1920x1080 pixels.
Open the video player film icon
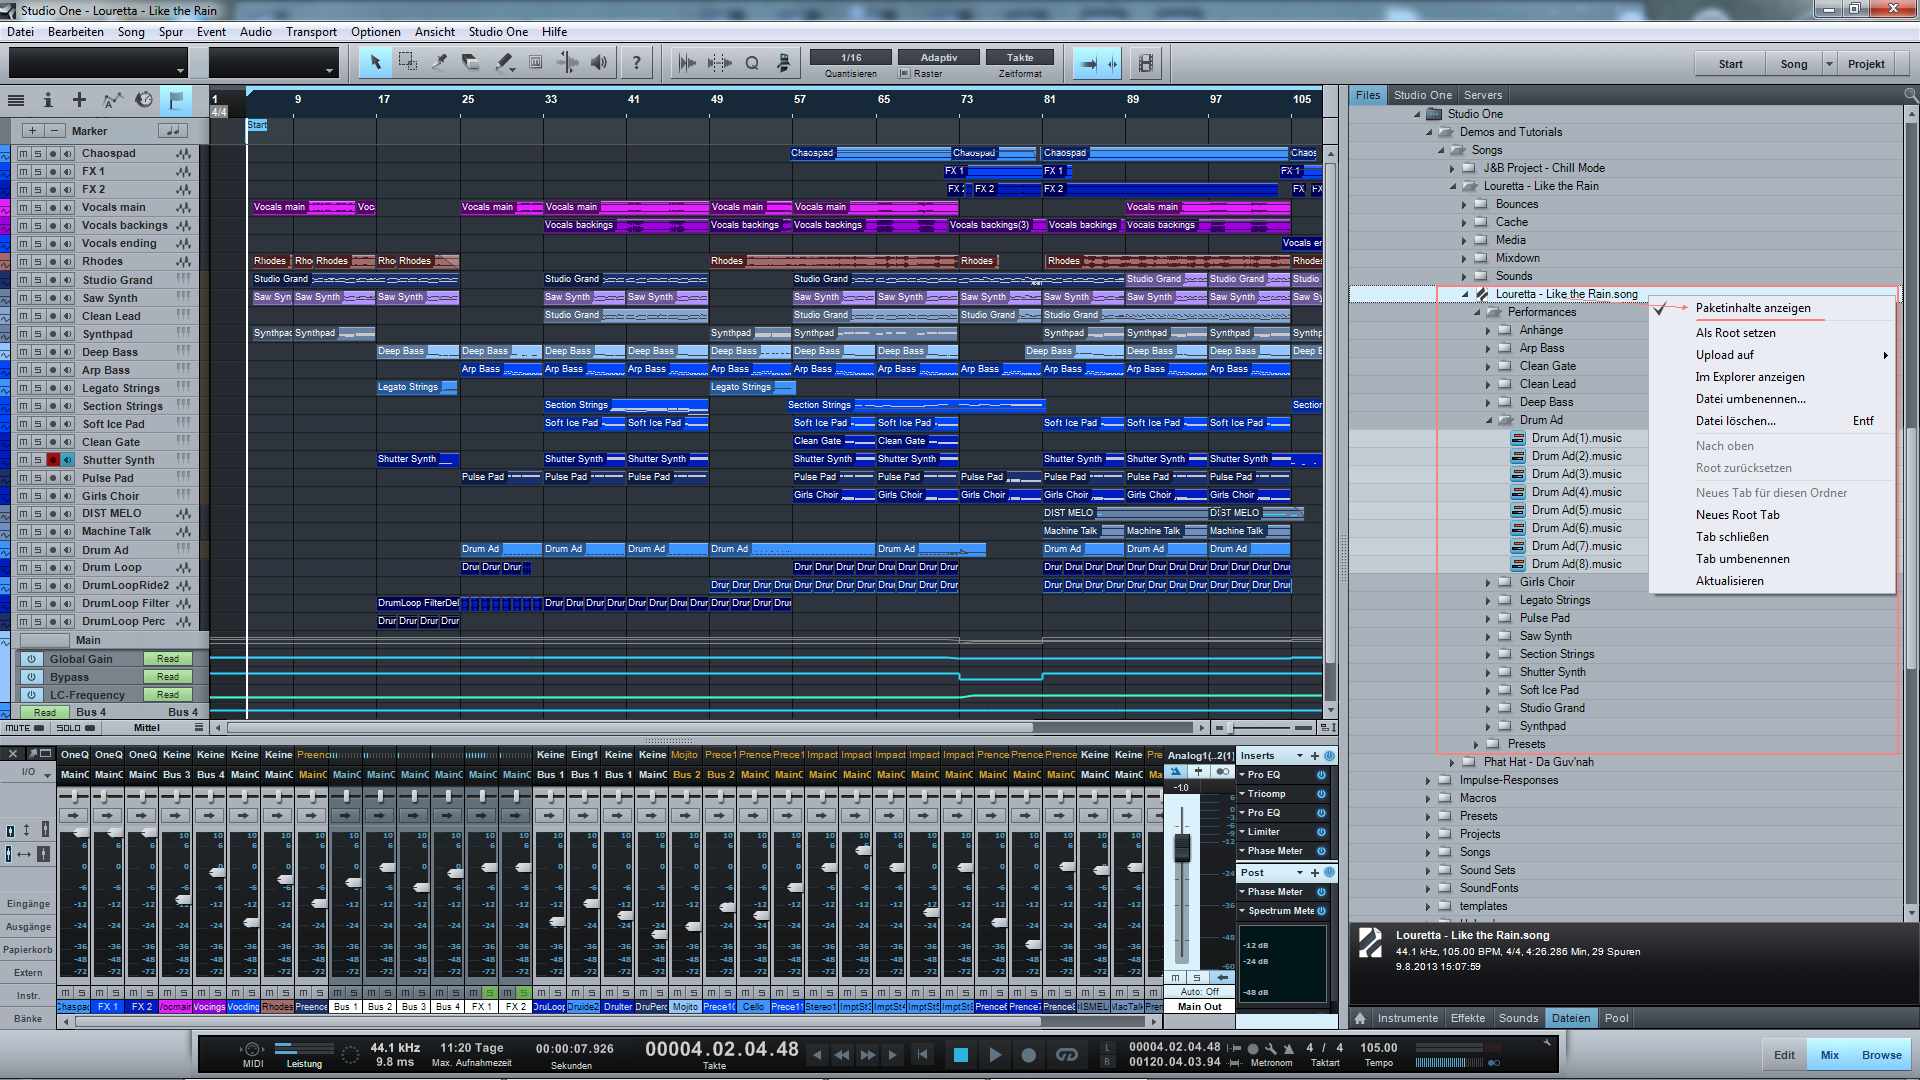click(1145, 63)
